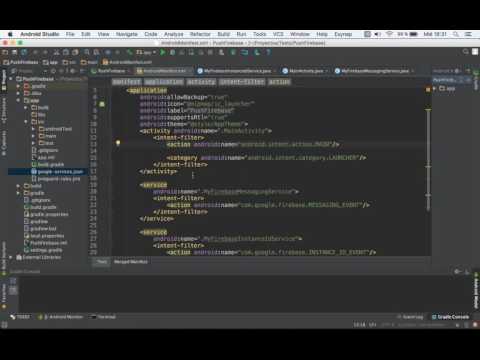480x360 pixels.
Task: Expand the External Libraries node
Action: (11, 257)
